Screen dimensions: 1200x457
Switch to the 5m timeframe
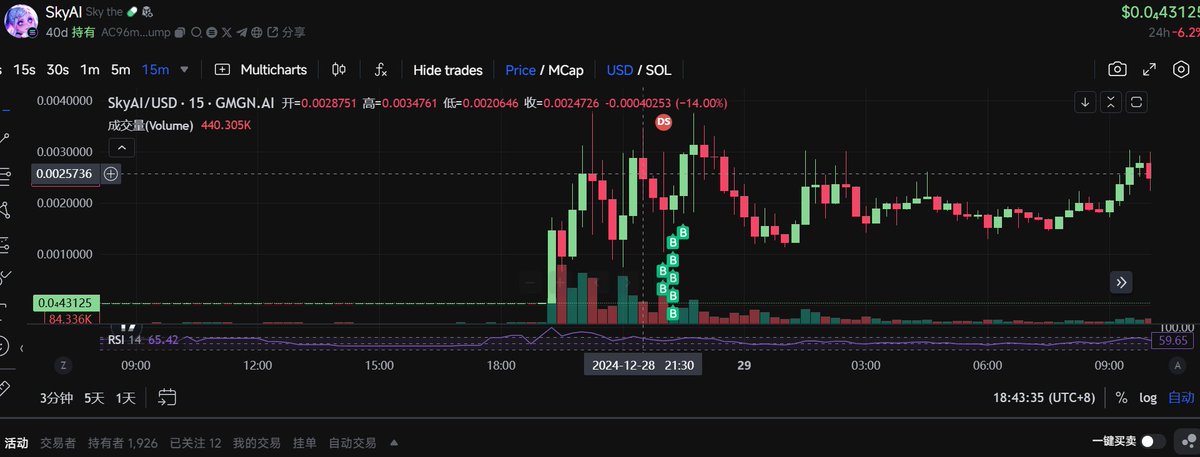click(120, 70)
